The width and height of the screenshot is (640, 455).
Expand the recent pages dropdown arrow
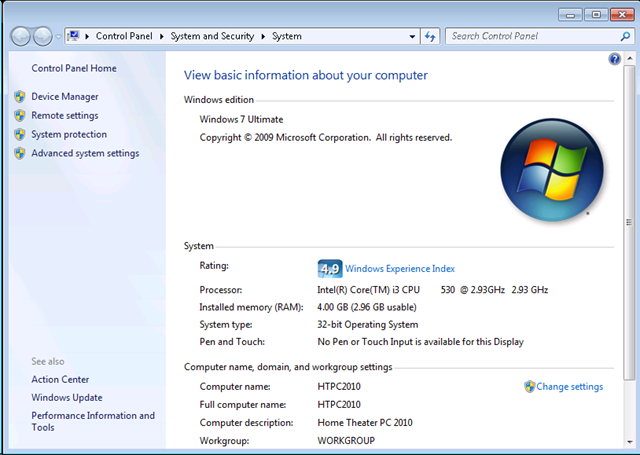[x=59, y=36]
